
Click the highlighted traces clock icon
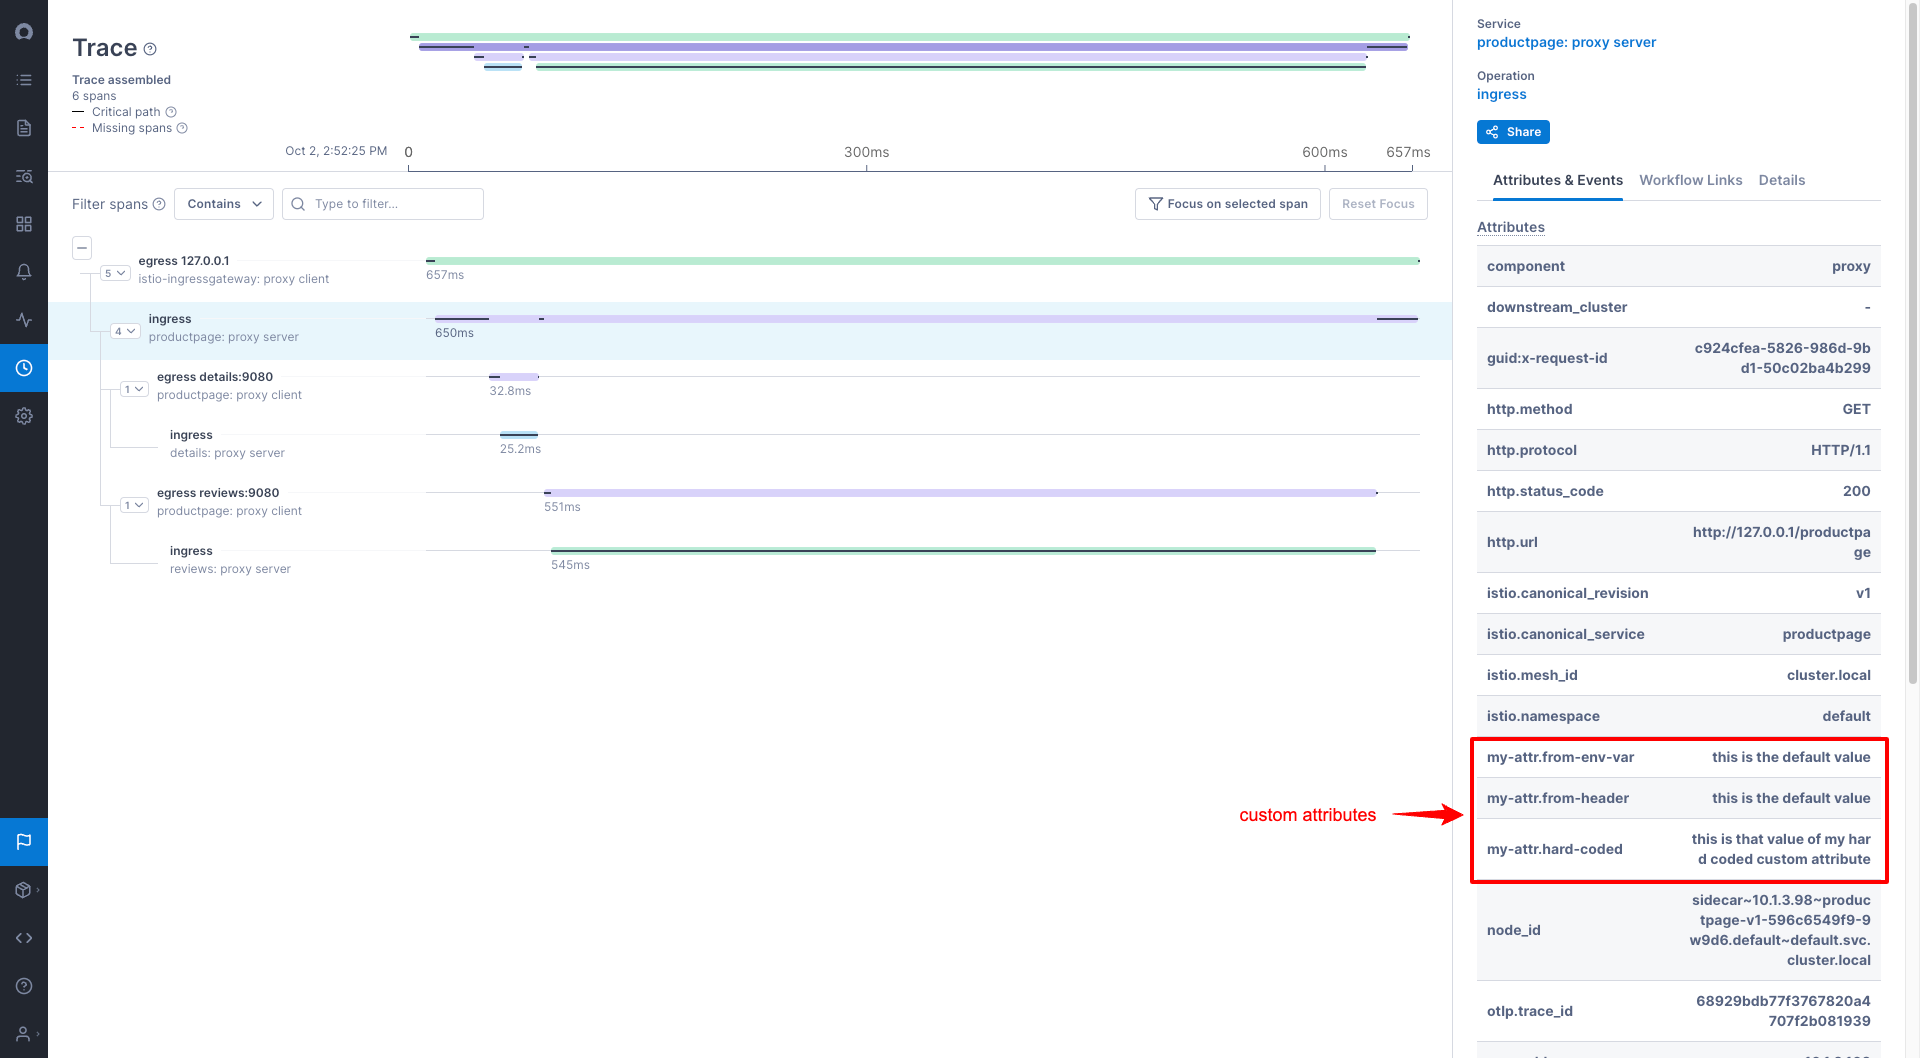24,368
